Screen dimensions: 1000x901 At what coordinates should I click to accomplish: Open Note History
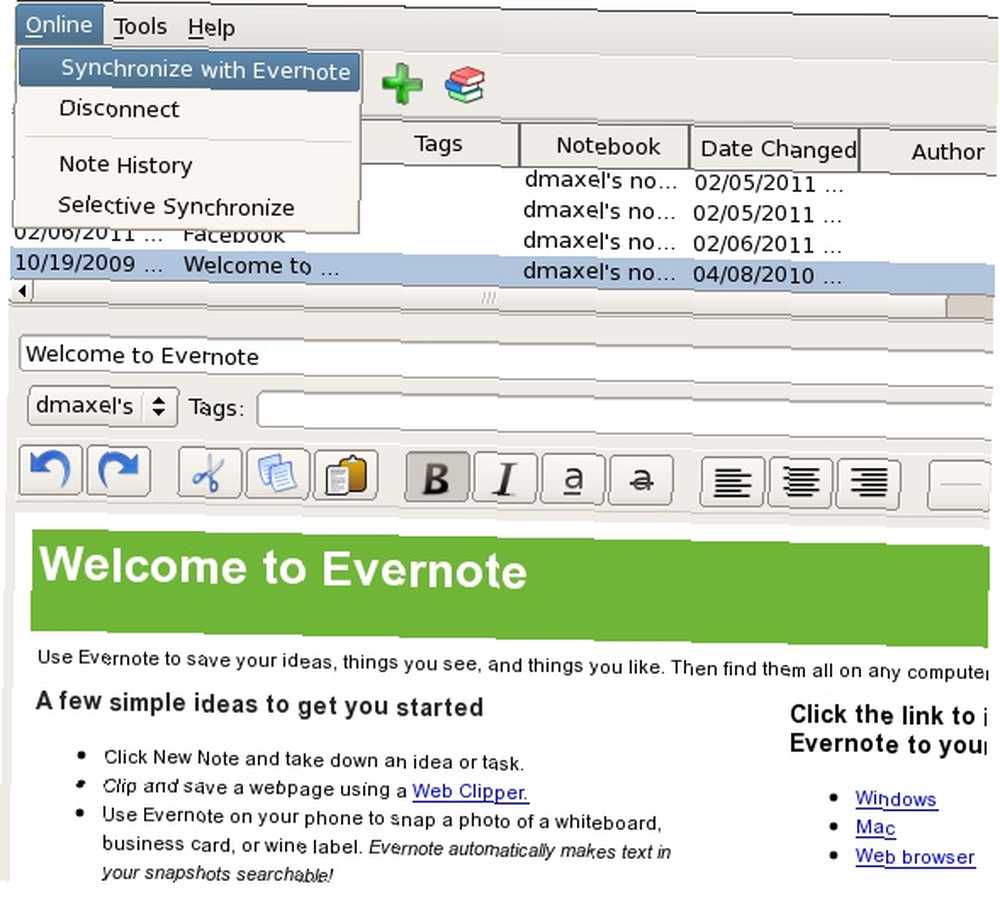pyautogui.click(x=126, y=165)
